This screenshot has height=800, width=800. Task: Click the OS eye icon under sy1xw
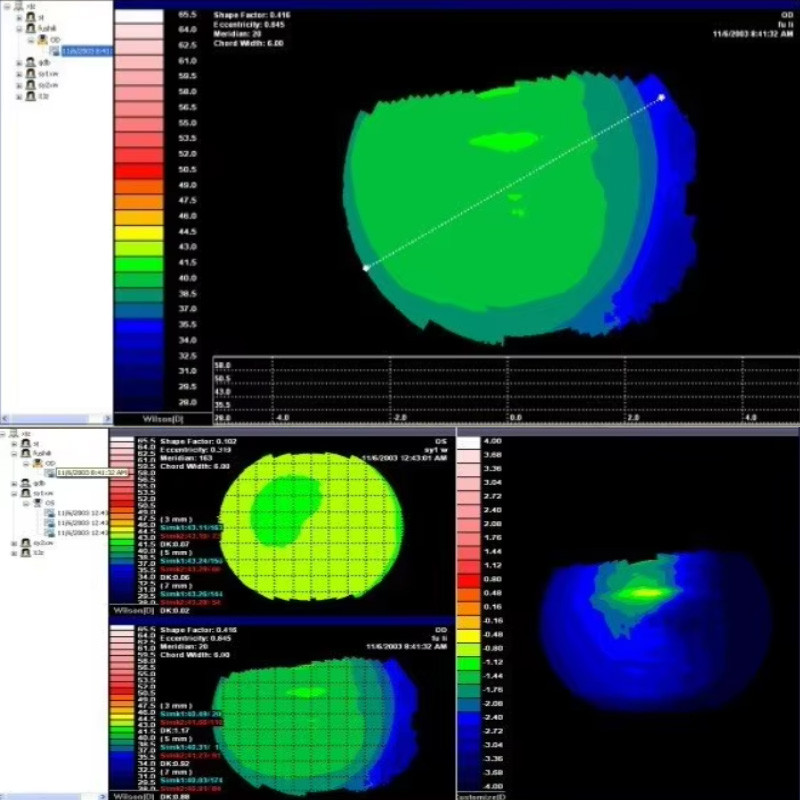pyautogui.click(x=37, y=503)
